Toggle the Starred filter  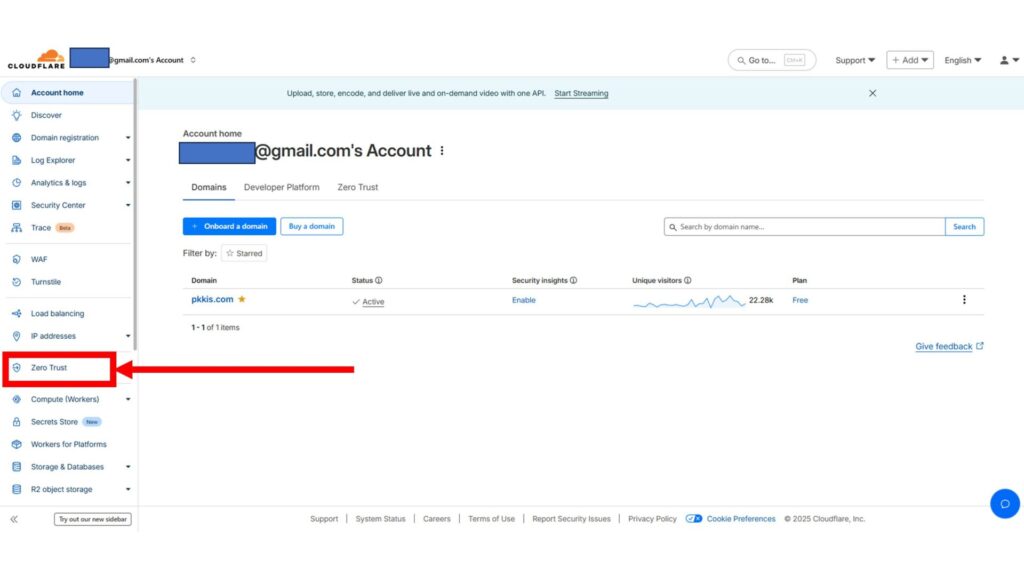244,253
